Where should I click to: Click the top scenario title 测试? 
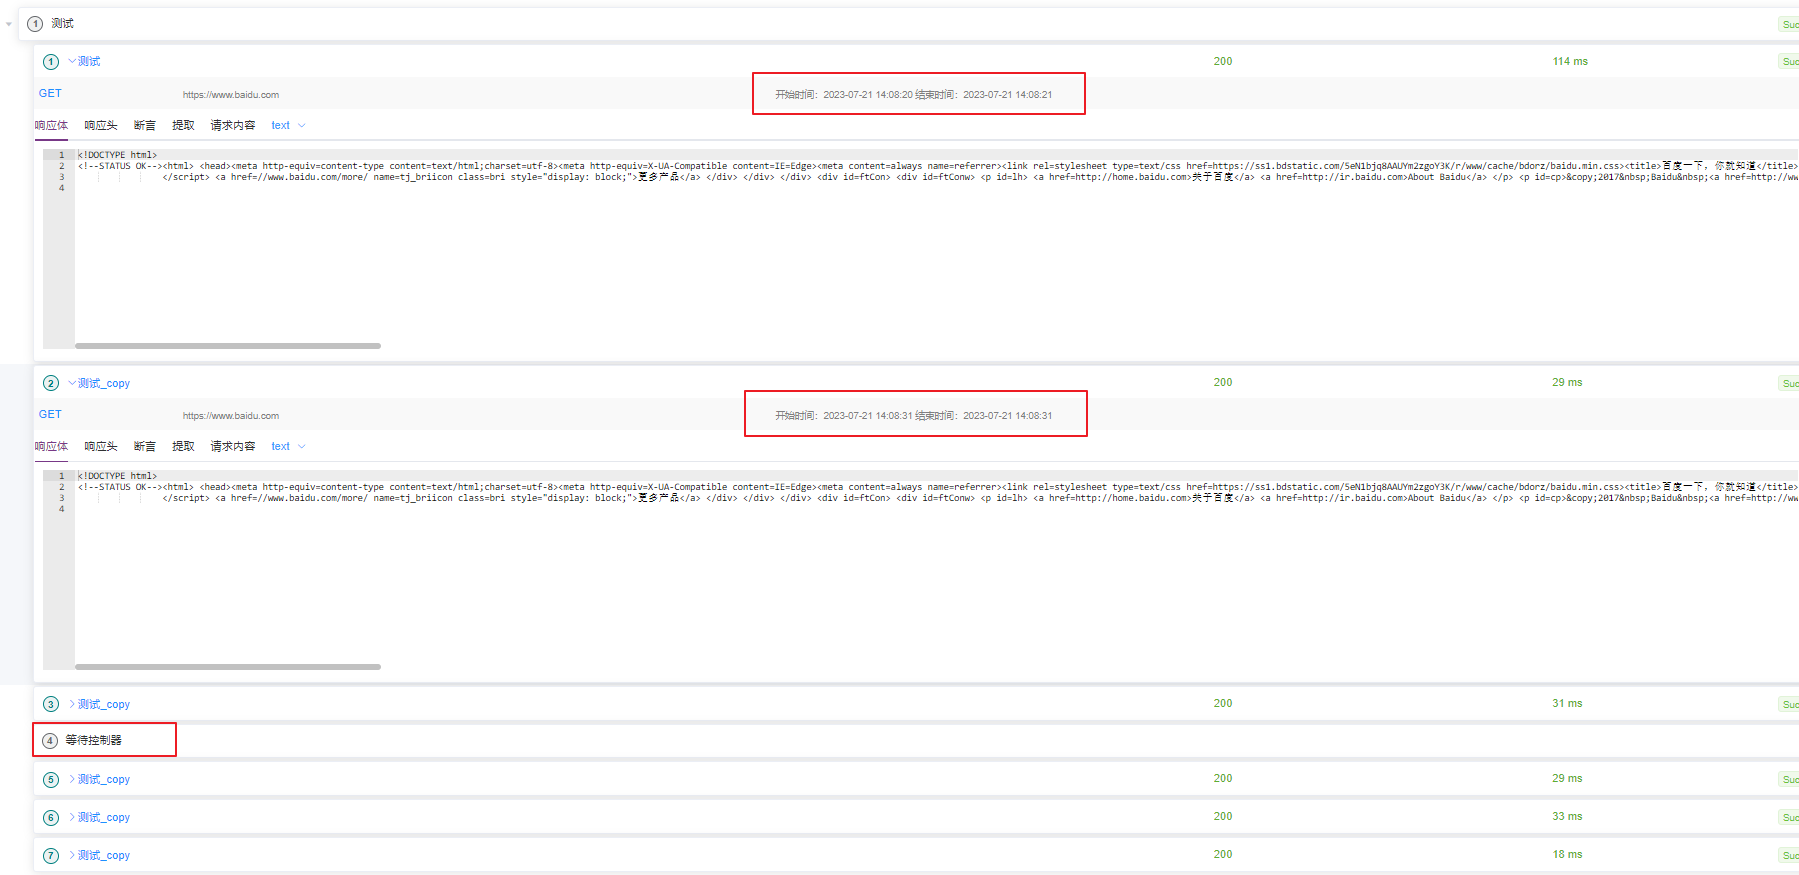coord(63,23)
